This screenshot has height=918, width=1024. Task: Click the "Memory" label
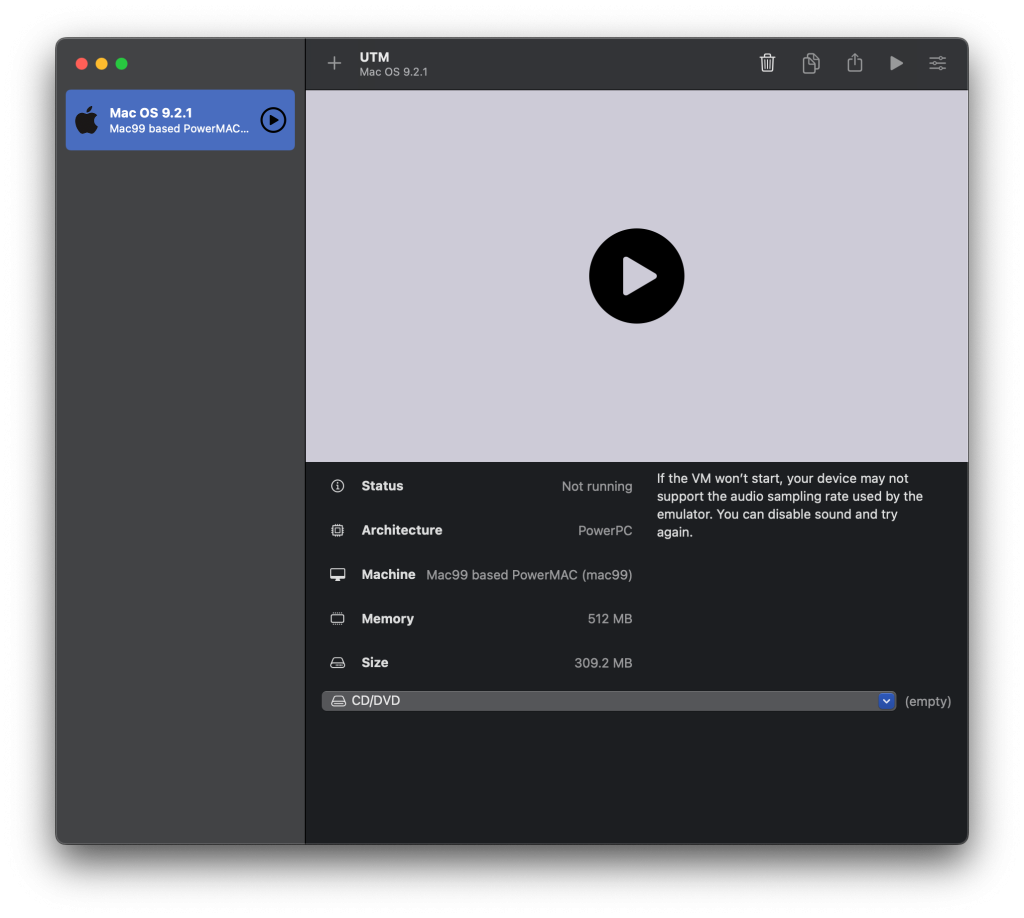click(387, 618)
